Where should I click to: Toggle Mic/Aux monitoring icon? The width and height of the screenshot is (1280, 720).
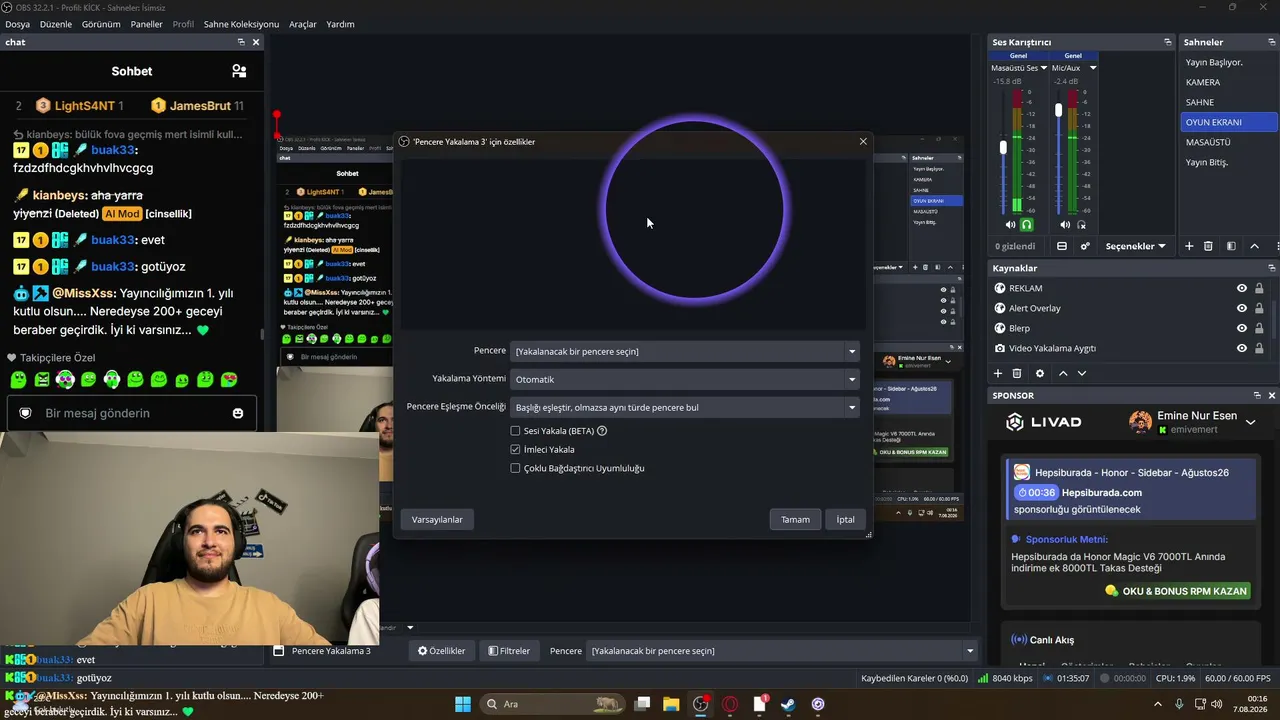click(1081, 225)
